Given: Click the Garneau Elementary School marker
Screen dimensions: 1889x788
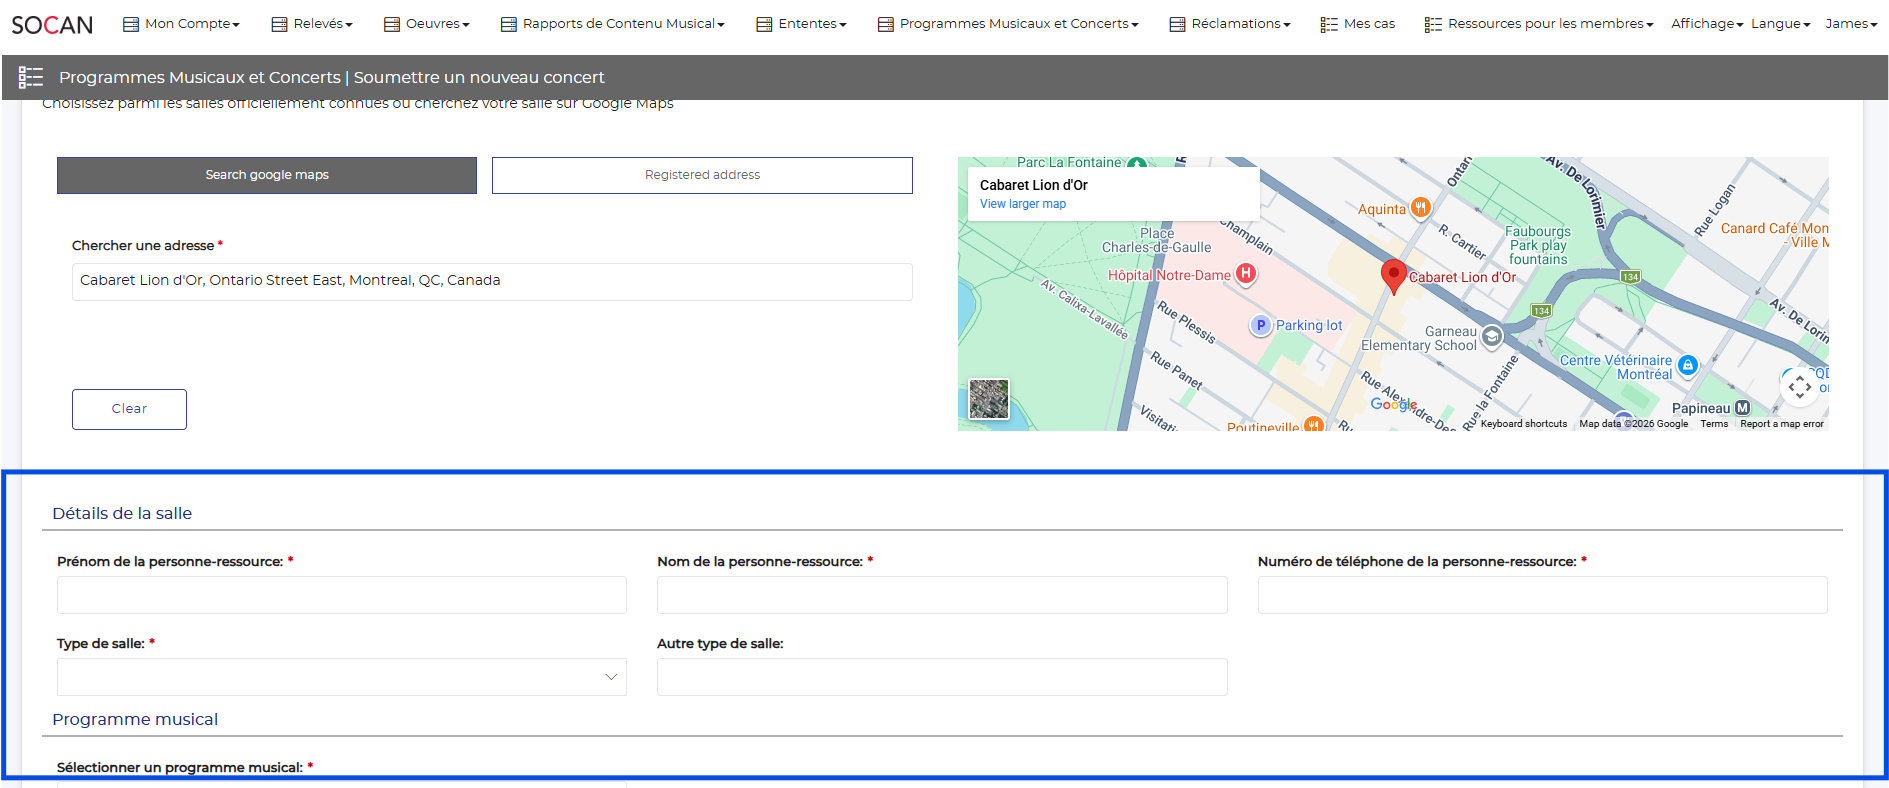Looking at the screenshot, I should 1492,337.
